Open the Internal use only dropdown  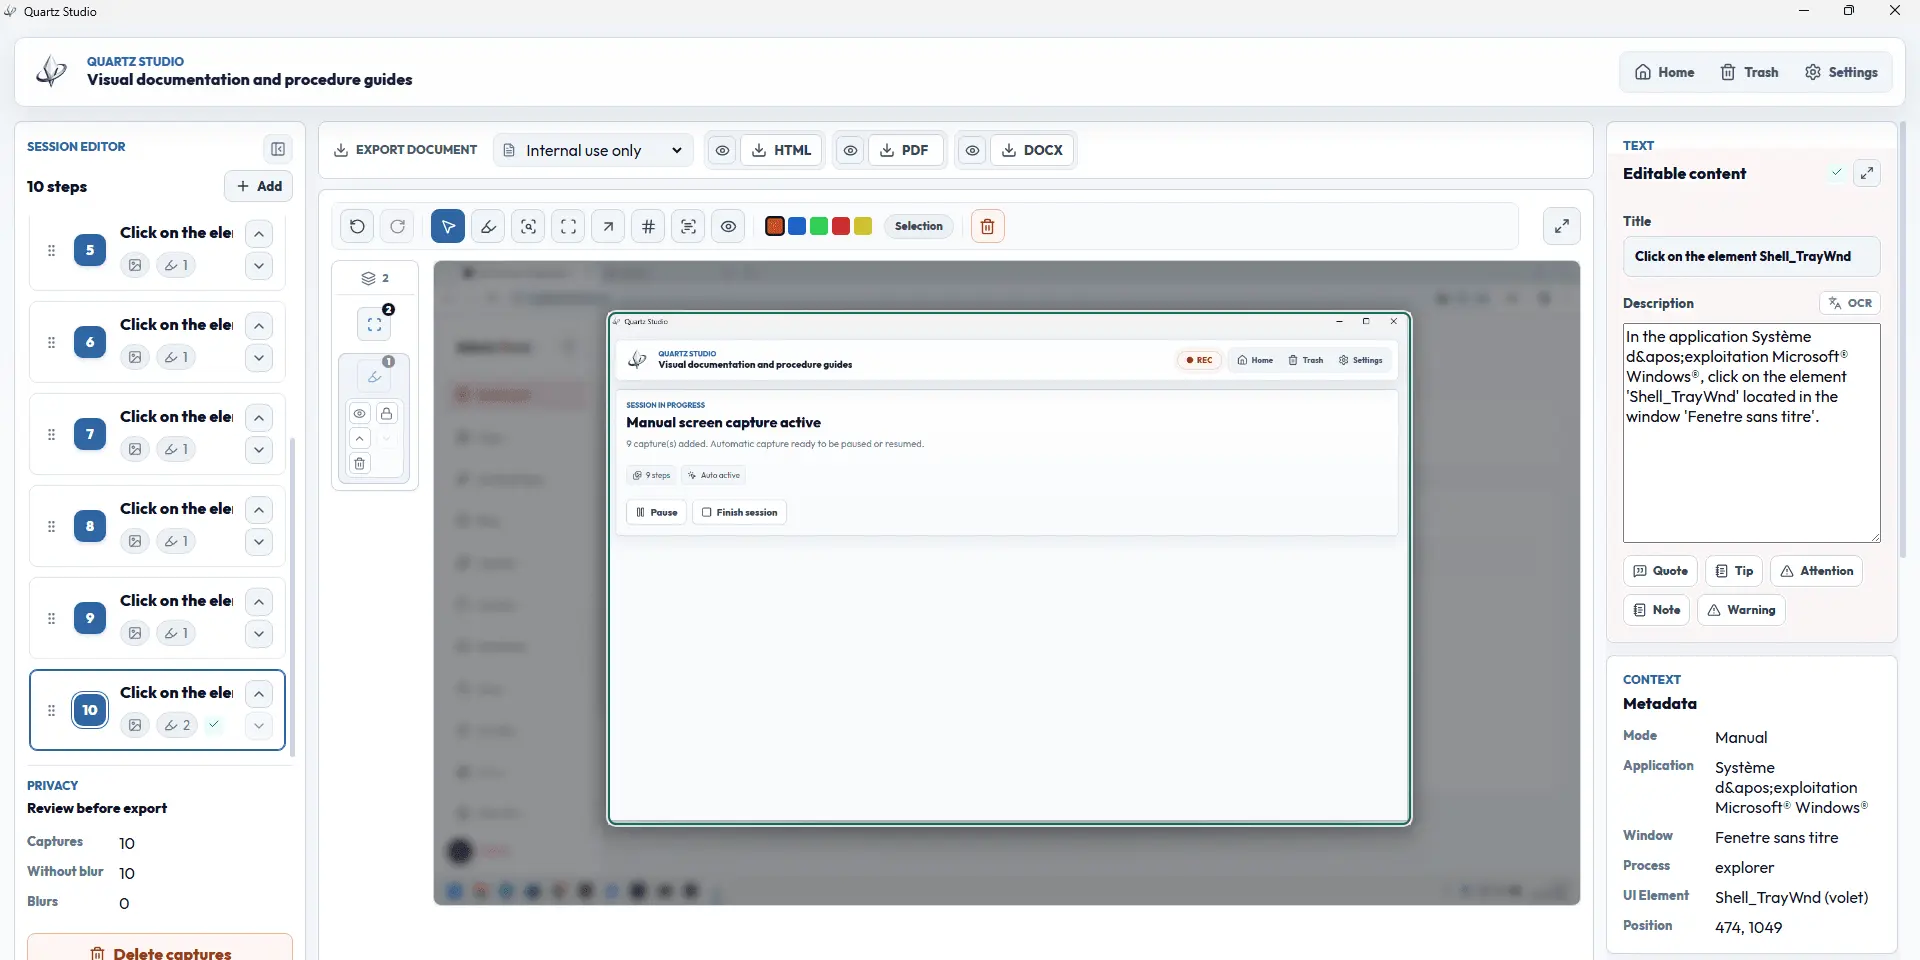coord(593,150)
